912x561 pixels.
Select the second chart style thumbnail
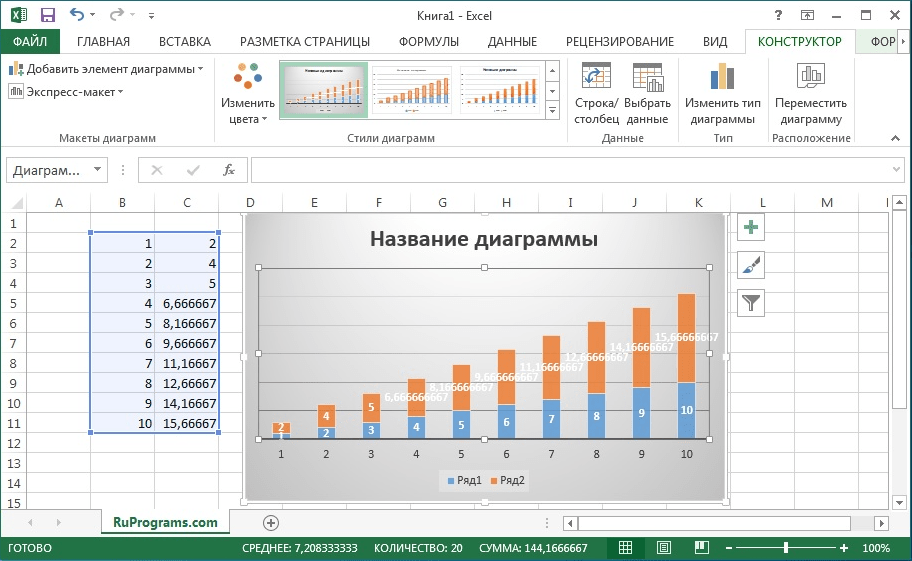(x=412, y=90)
